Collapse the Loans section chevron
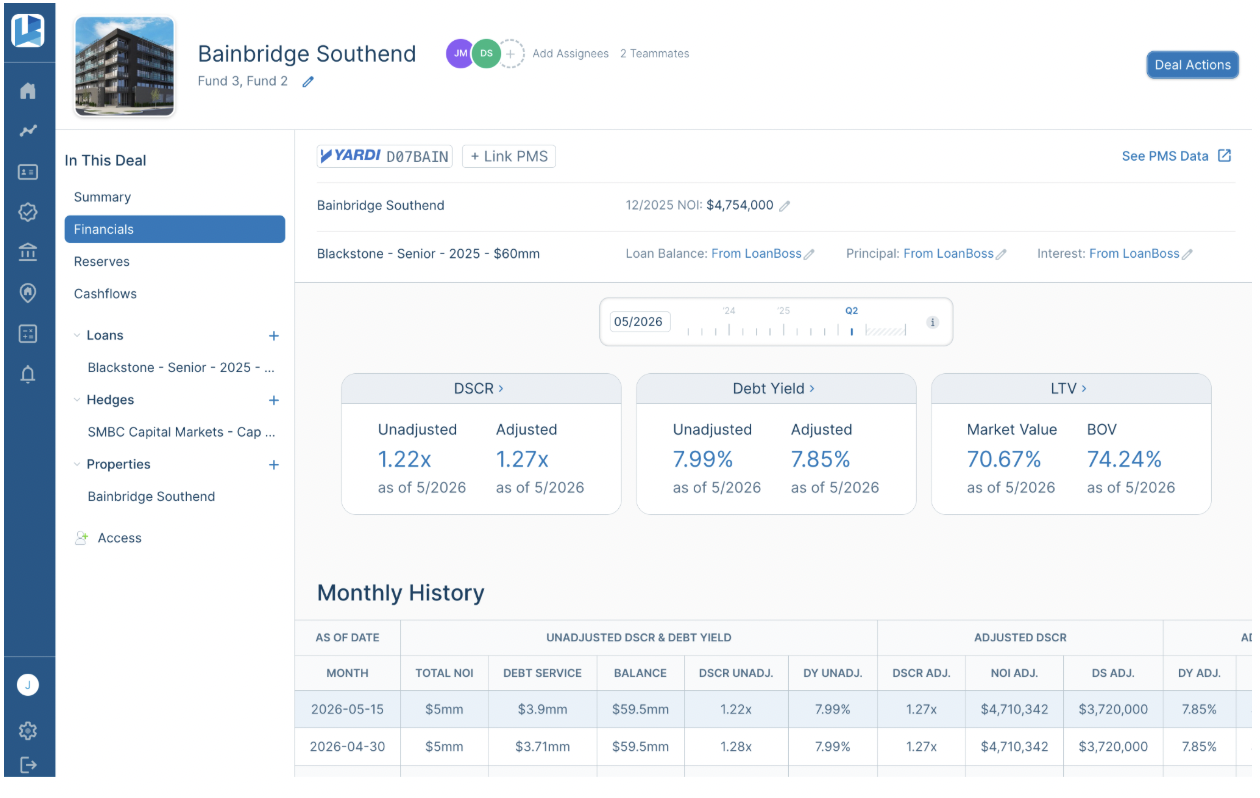The width and height of the screenshot is (1260, 798). click(77, 336)
